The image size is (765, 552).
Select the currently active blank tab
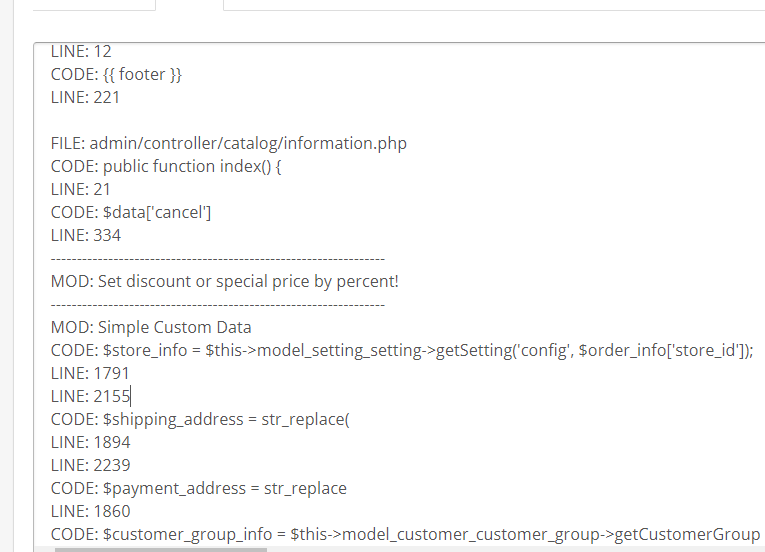[189, 4]
